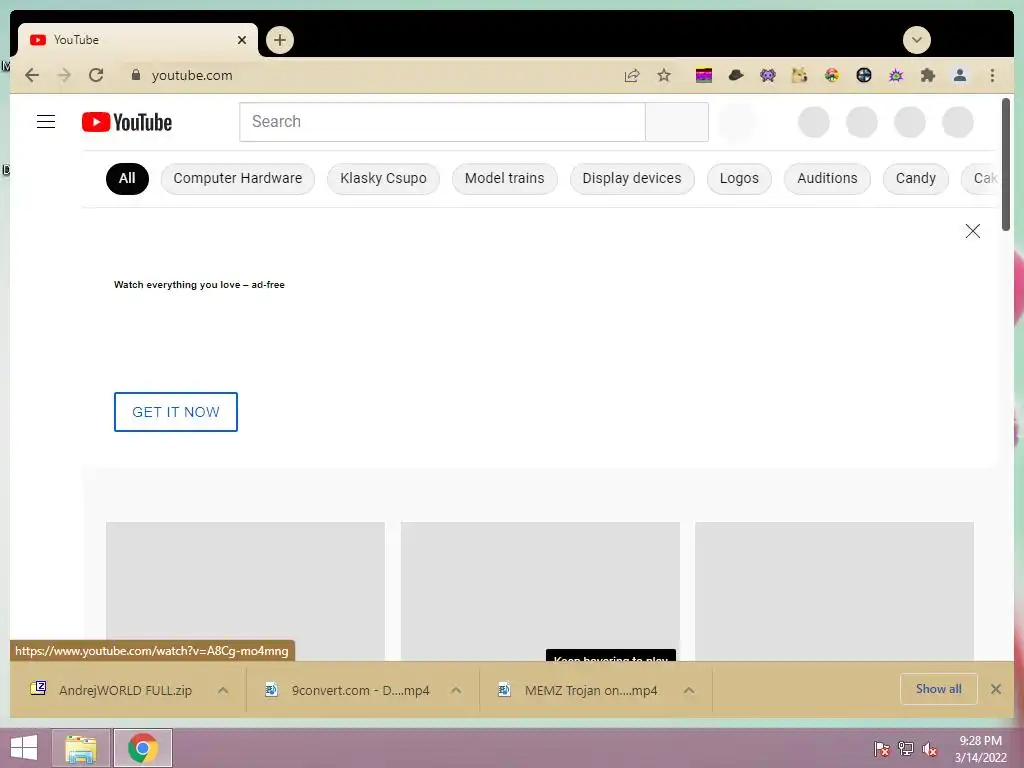This screenshot has width=1024, height=768.
Task: Open the YouTube hamburger guide menu
Action: [46, 121]
